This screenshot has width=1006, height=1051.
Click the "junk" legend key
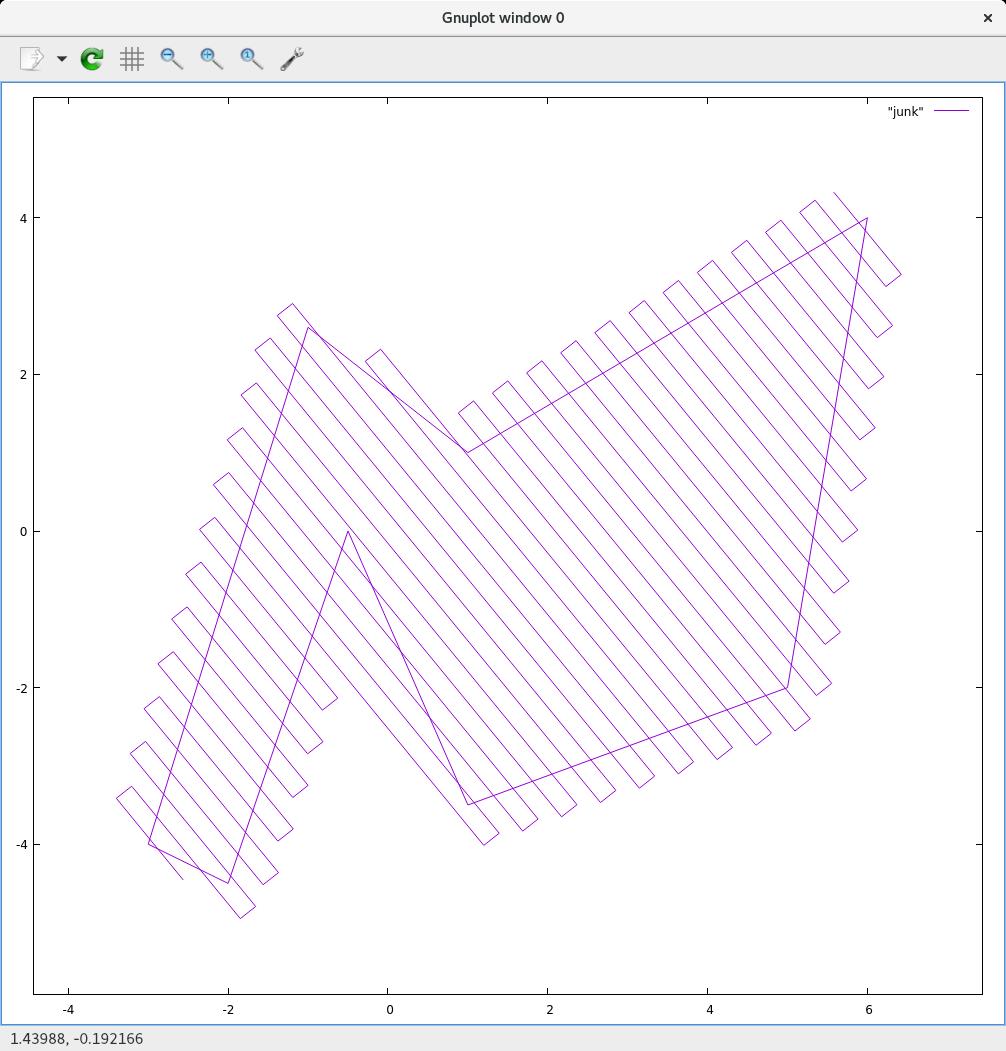pyautogui.click(x=905, y=111)
